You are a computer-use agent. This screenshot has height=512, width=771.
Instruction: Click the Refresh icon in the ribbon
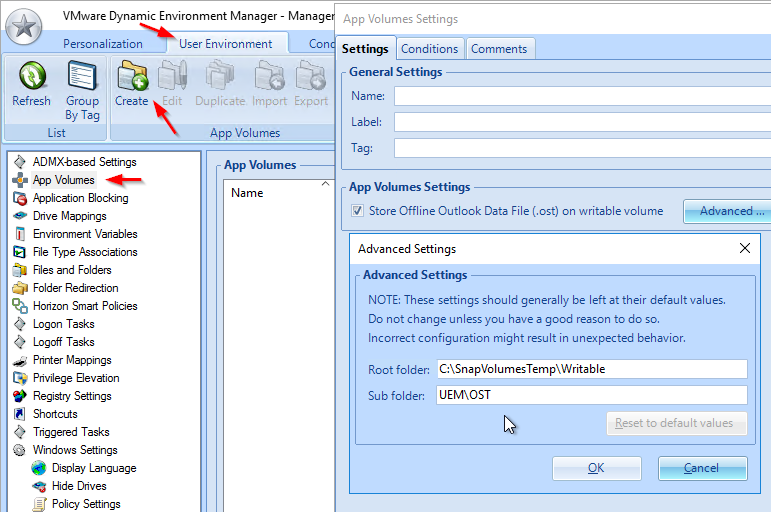[x=32, y=76]
